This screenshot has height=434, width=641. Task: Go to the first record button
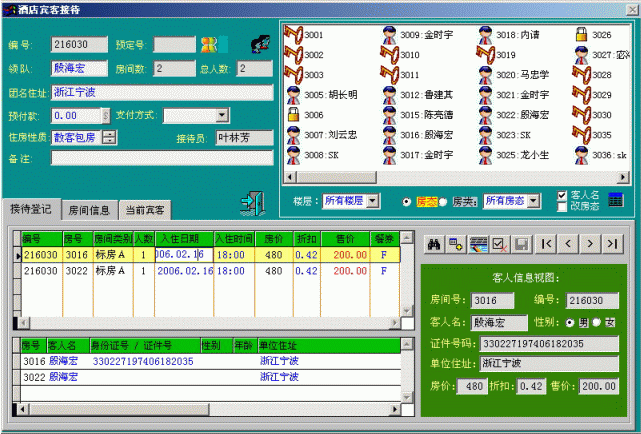(545, 243)
